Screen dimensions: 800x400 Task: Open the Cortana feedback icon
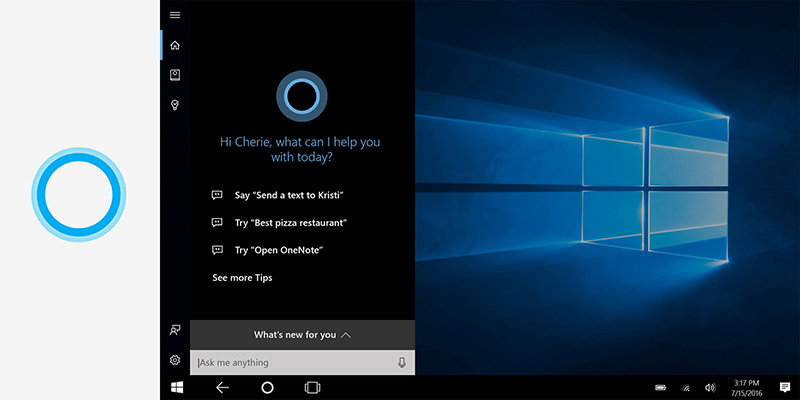point(175,329)
